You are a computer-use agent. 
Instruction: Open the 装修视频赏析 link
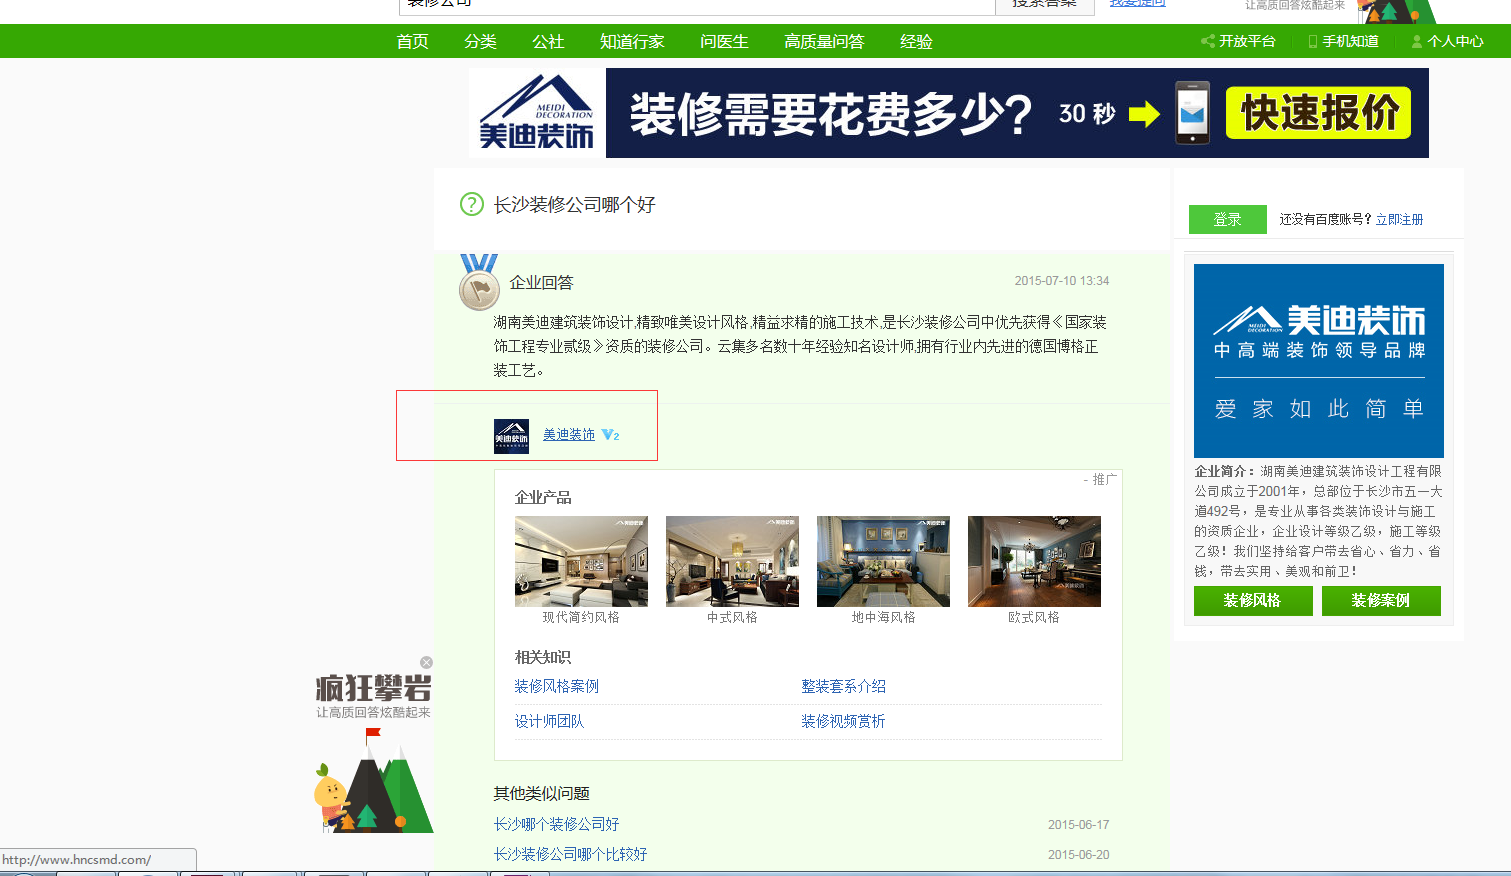(x=843, y=721)
